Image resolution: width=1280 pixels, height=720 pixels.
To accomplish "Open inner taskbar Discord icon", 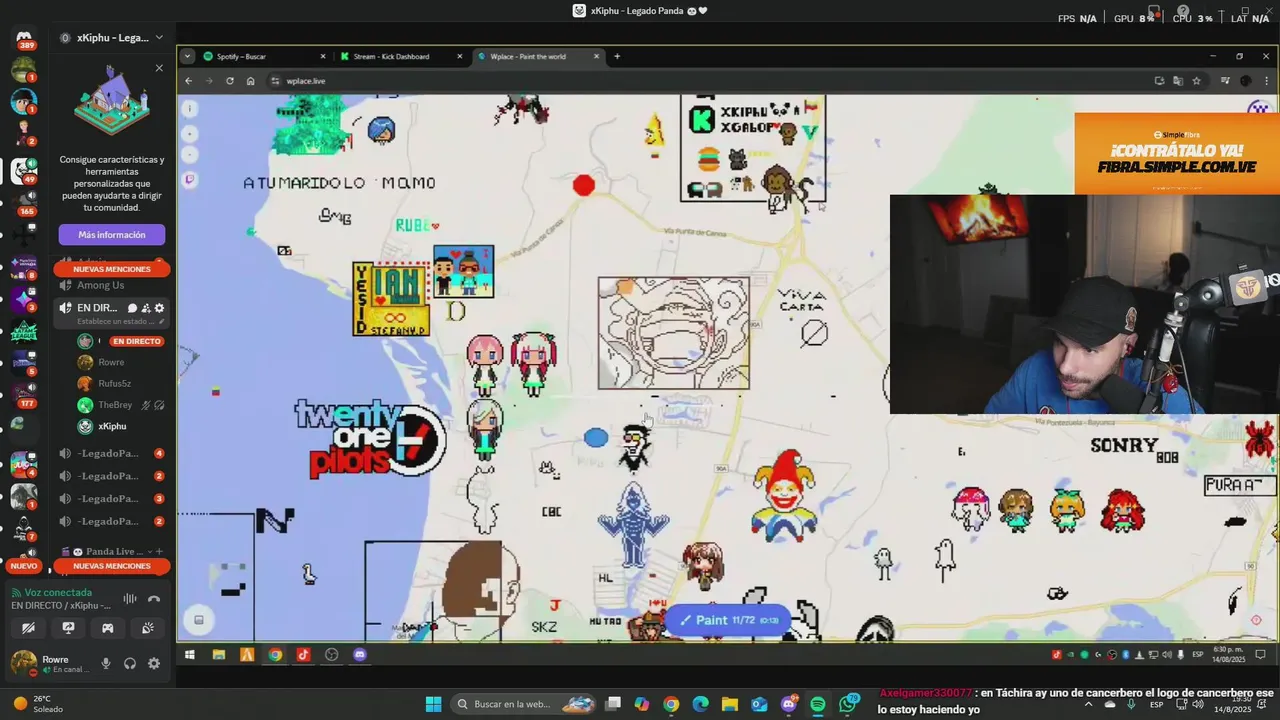I will (x=360, y=655).
